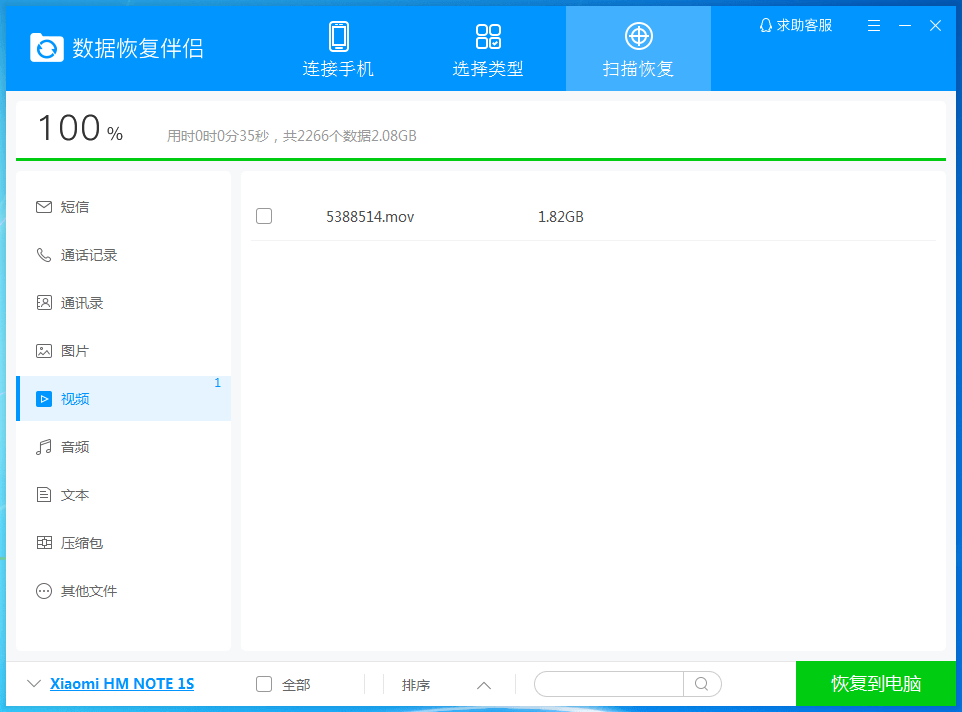962x712 pixels.
Task: Click the 通讯录 contacts icon
Action: point(44,303)
